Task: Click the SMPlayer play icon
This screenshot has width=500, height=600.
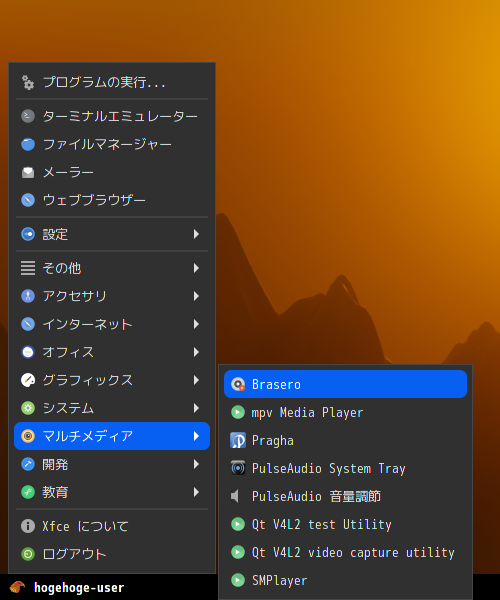Action: coord(238,580)
